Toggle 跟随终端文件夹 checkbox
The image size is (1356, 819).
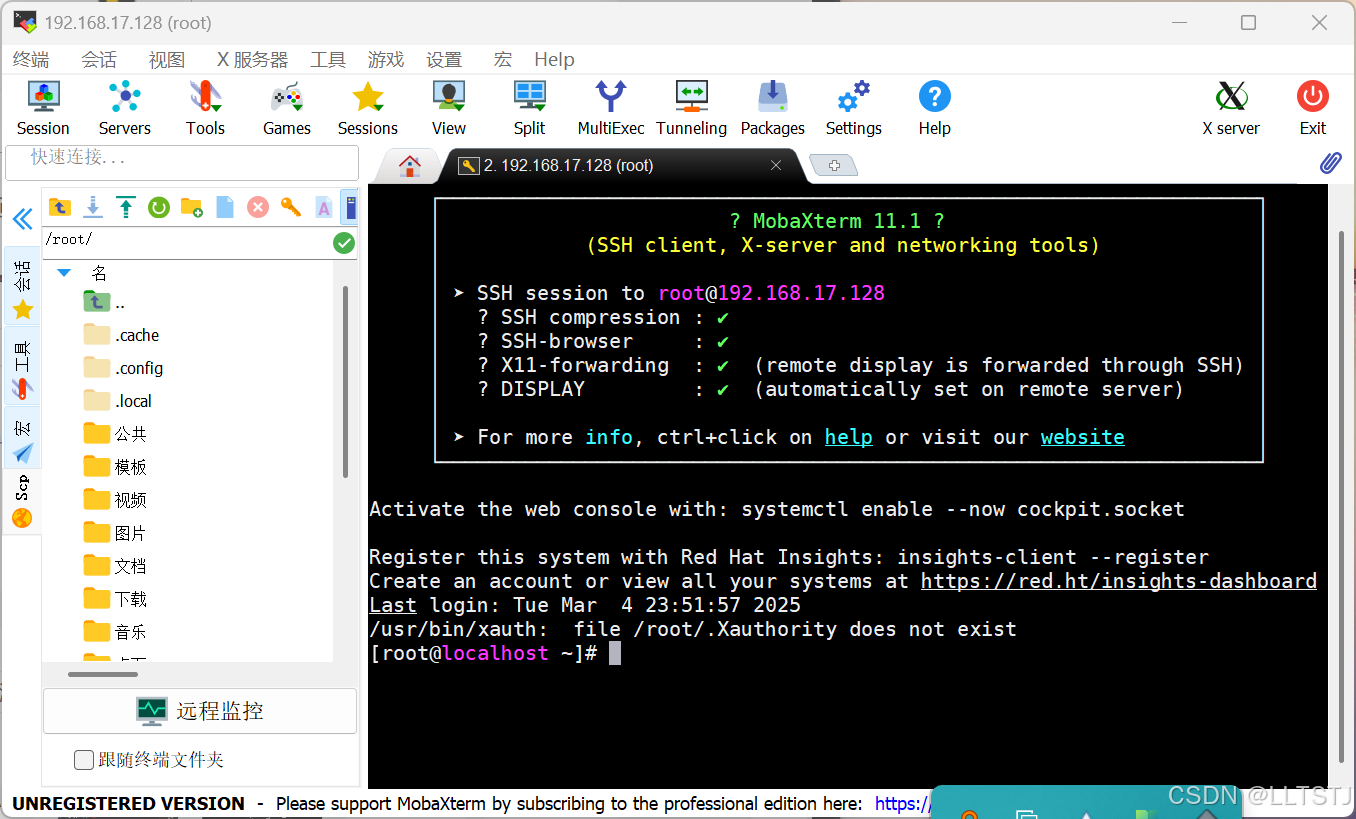[84, 760]
